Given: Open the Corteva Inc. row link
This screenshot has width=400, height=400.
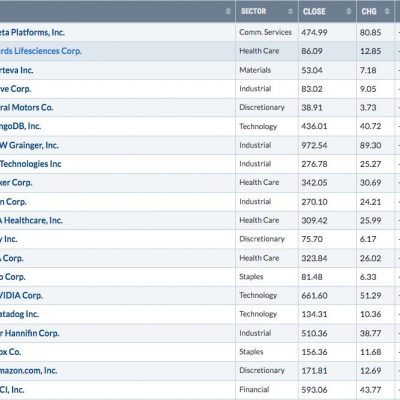Looking at the screenshot, I should 17,70.
